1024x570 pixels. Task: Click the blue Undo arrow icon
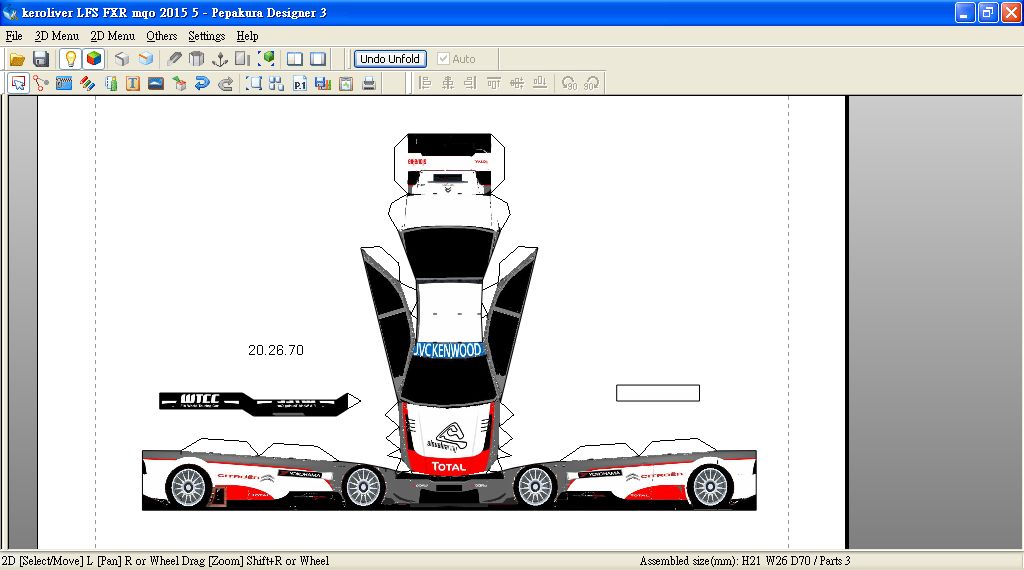click(202, 84)
